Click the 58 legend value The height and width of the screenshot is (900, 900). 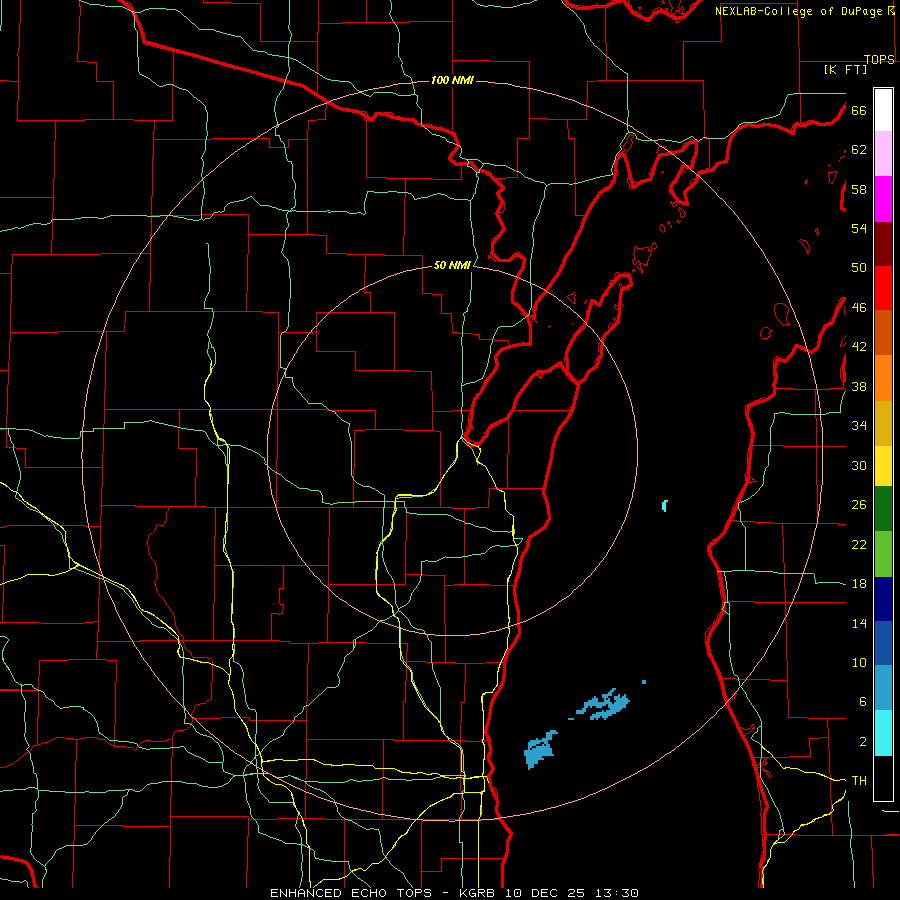coord(859,189)
